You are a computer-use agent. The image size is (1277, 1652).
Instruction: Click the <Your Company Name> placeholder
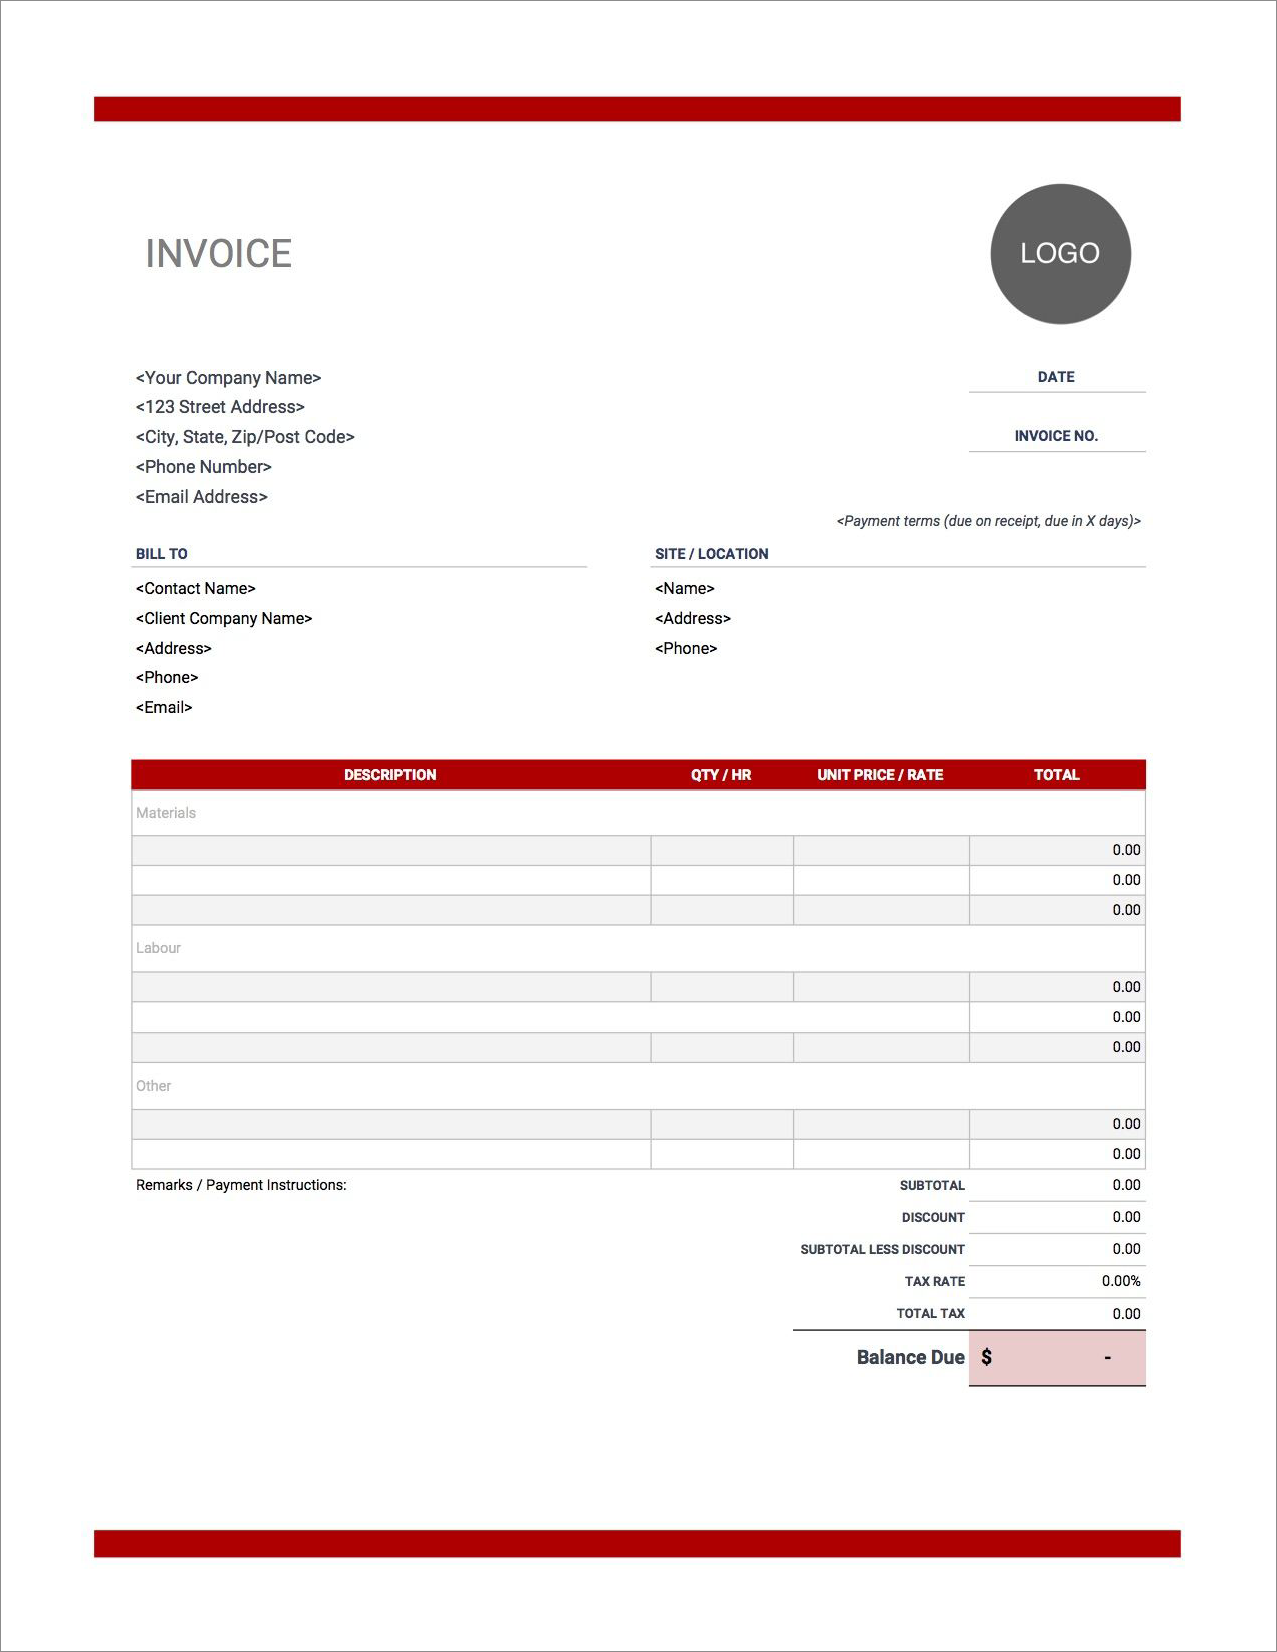point(228,378)
